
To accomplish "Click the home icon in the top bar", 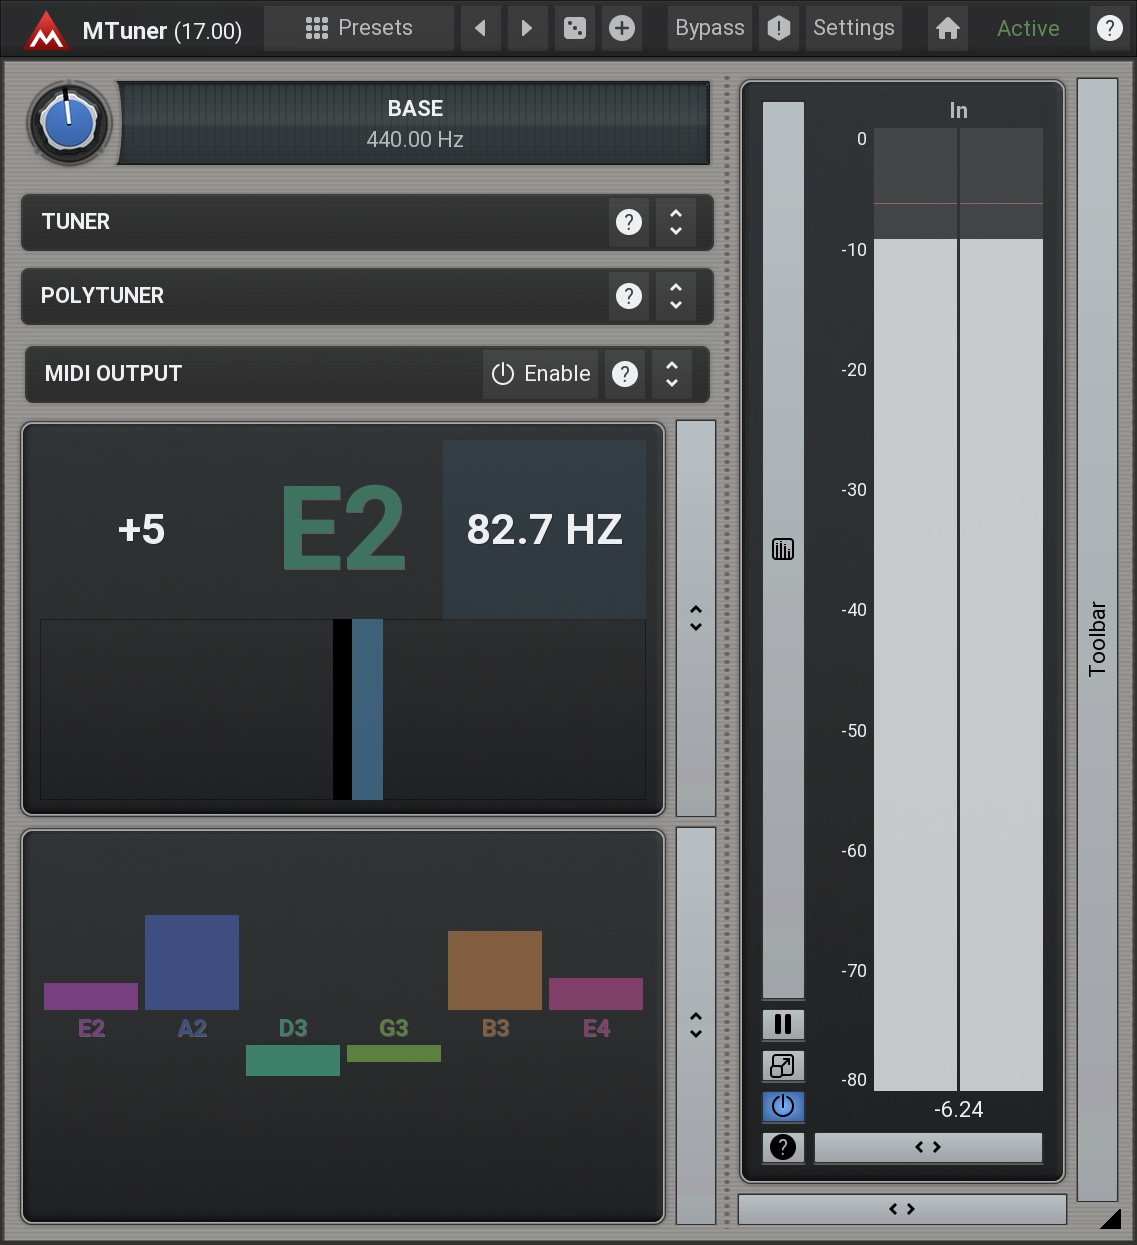I will click(x=947, y=28).
